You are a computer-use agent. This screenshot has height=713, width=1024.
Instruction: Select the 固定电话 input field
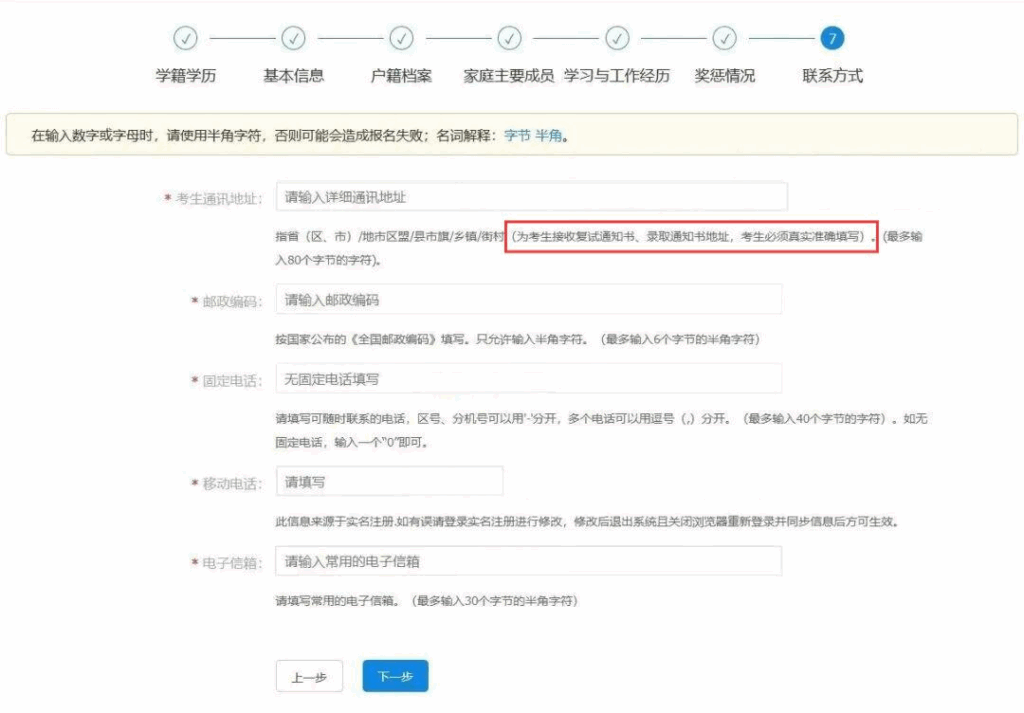click(528, 379)
